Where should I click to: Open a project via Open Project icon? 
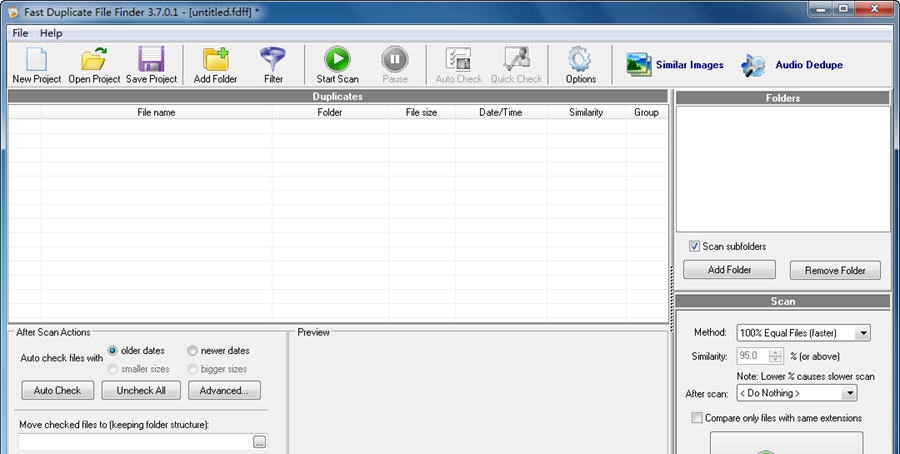(x=94, y=65)
